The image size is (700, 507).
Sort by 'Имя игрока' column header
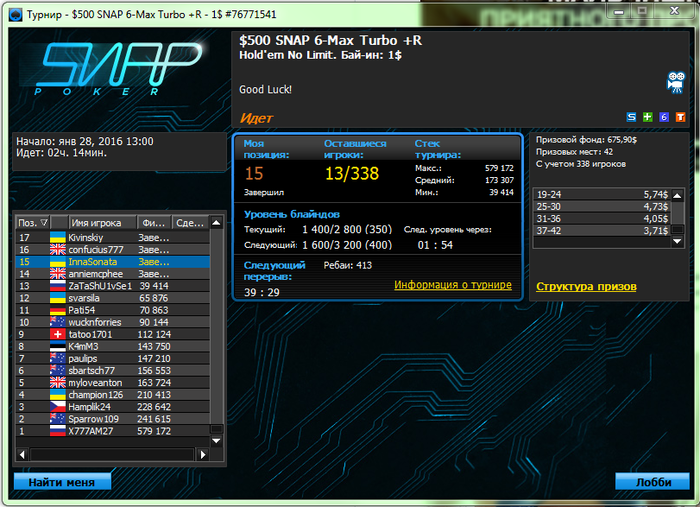point(102,222)
